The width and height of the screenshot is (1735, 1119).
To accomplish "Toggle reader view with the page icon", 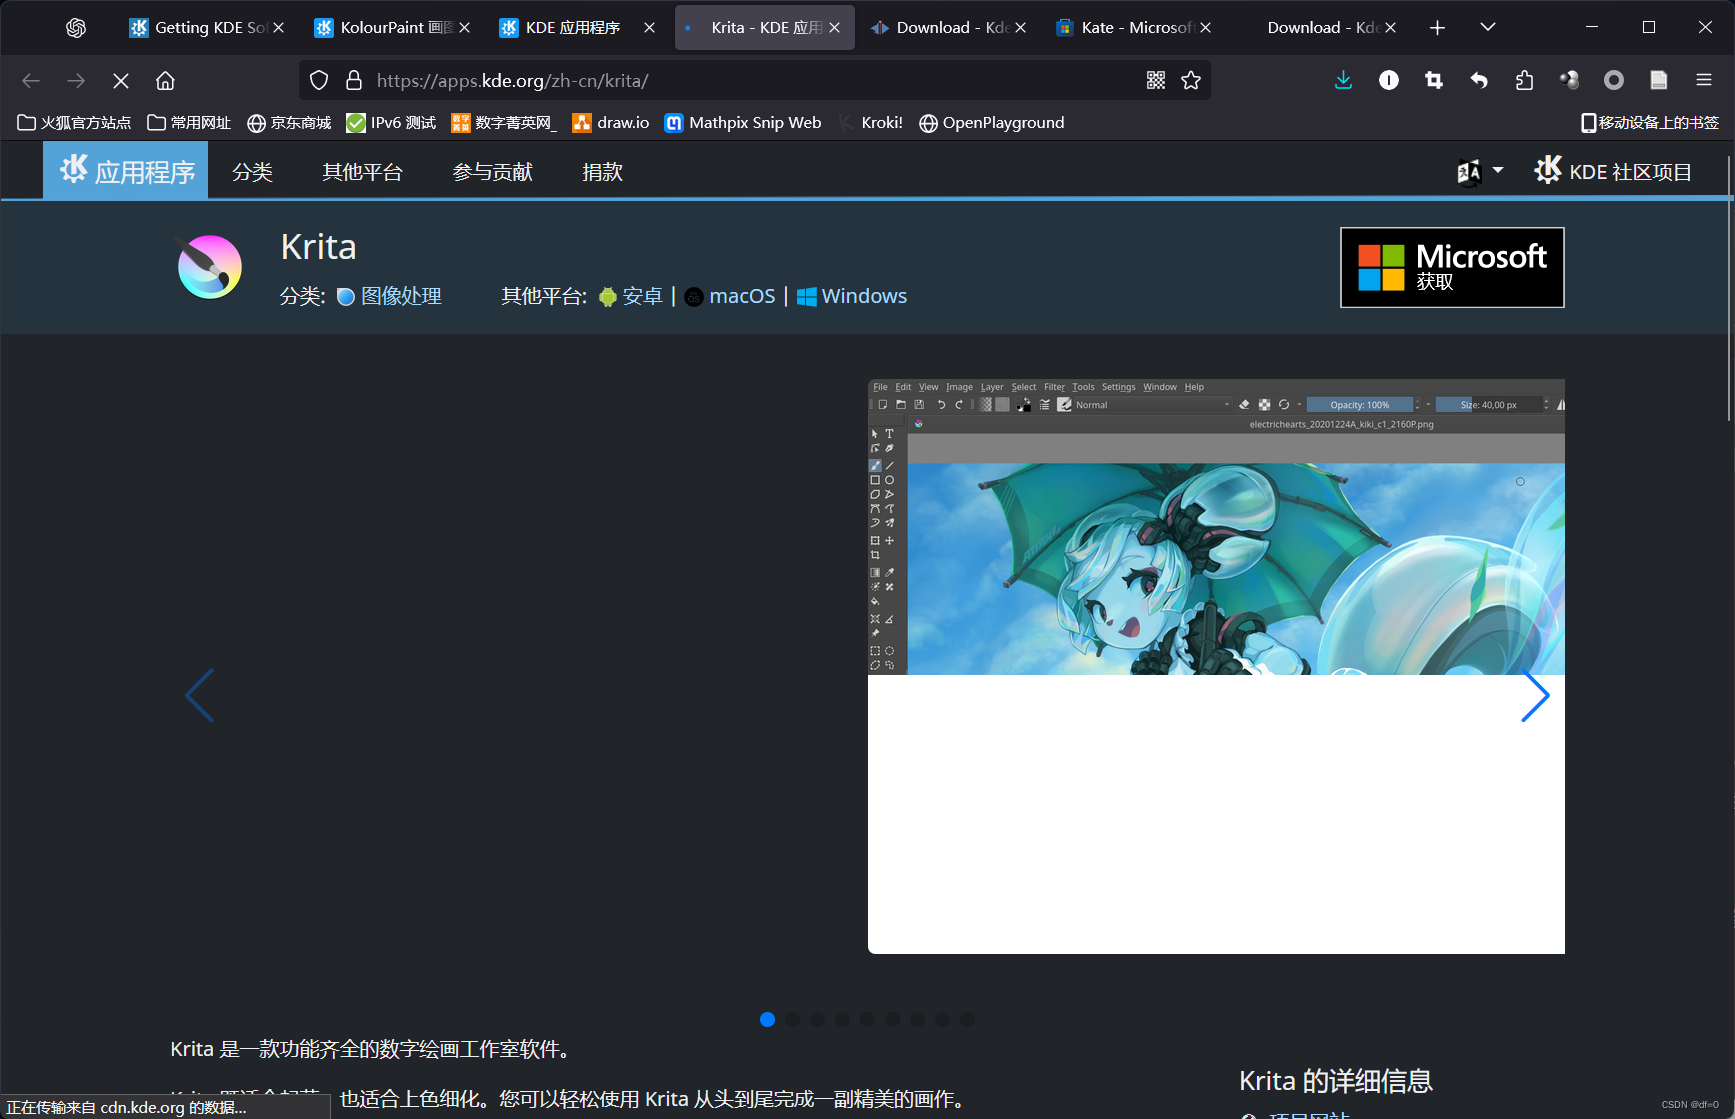I will 1658,80.
